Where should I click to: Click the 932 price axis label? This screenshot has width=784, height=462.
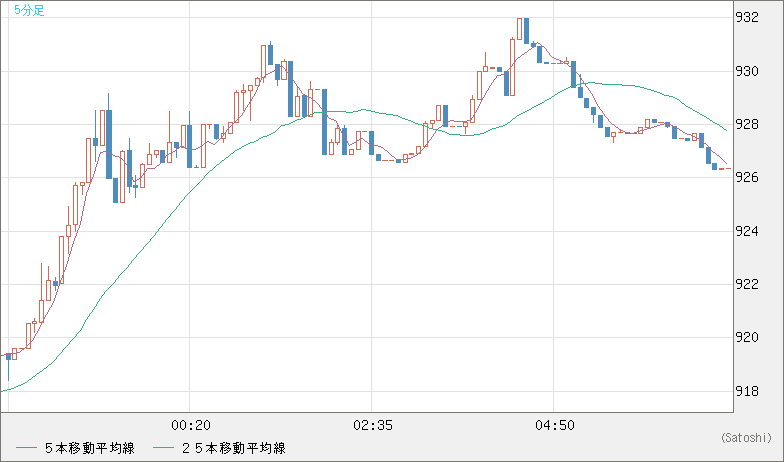[746, 18]
